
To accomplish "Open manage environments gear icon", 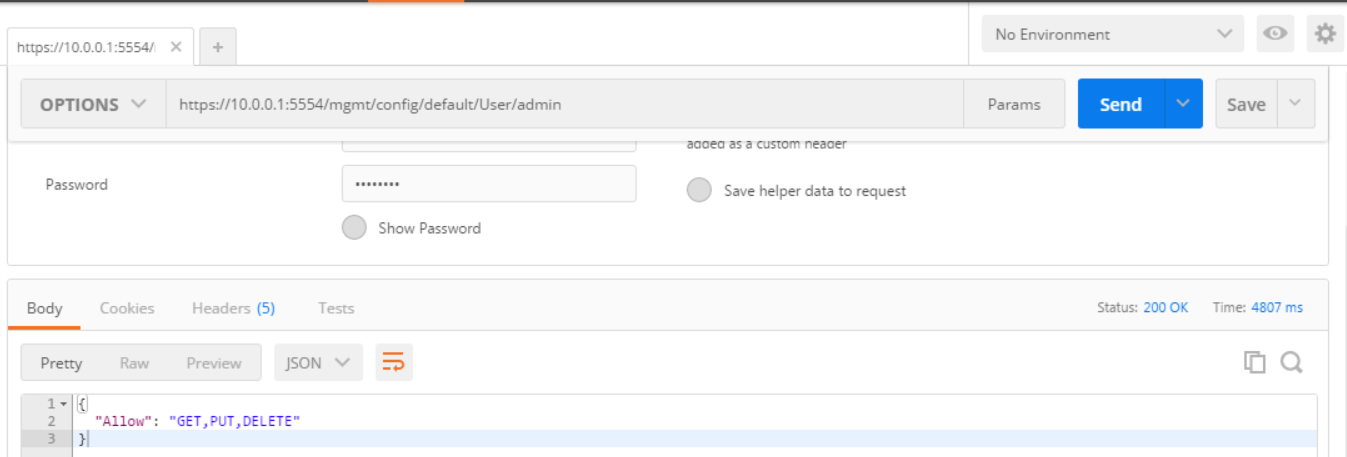I will [1325, 34].
